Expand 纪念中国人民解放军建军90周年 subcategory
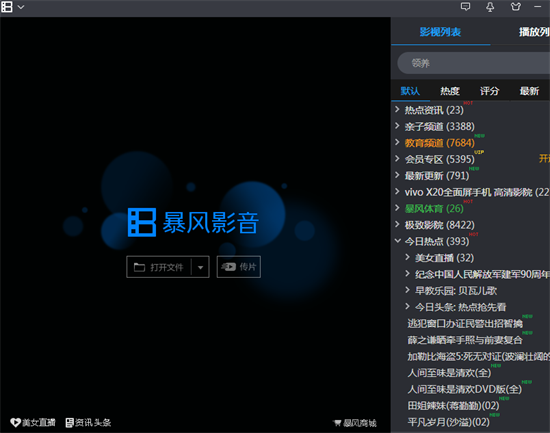550x433 pixels. point(407,274)
